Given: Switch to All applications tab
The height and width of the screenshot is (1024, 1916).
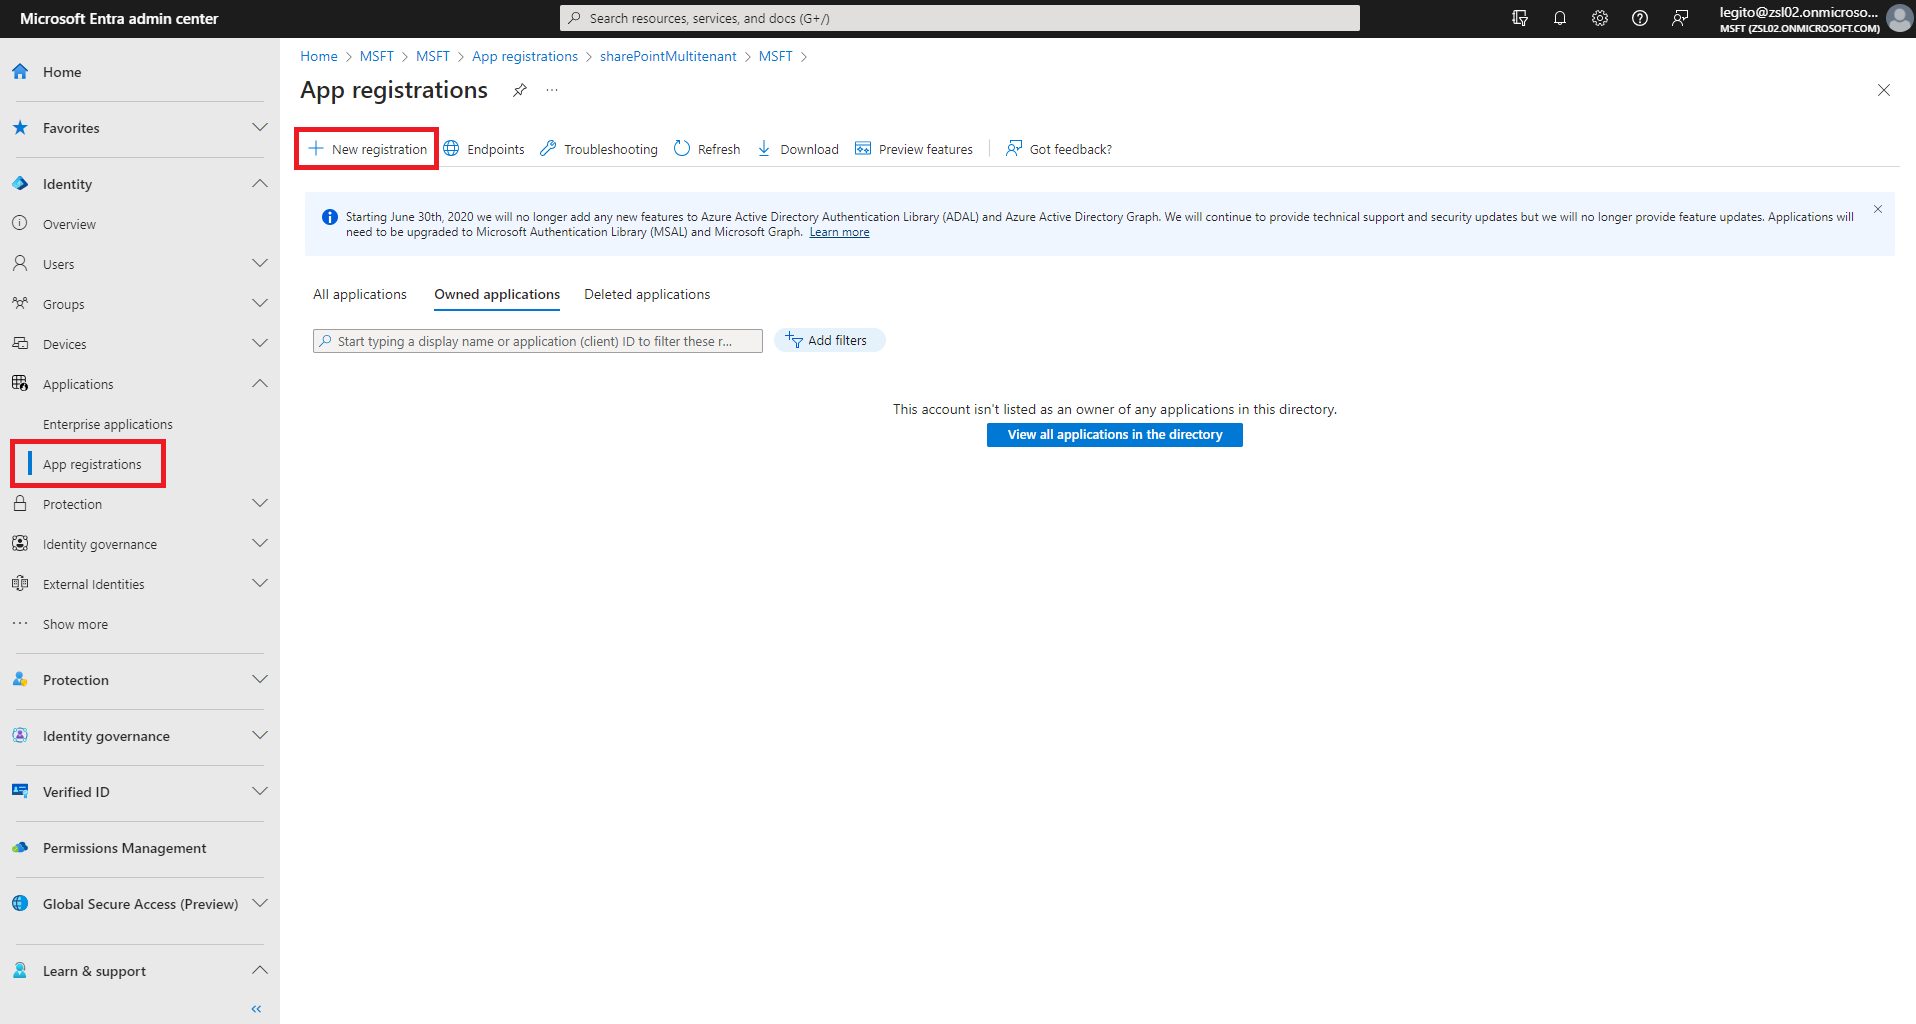Looking at the screenshot, I should [x=360, y=294].
